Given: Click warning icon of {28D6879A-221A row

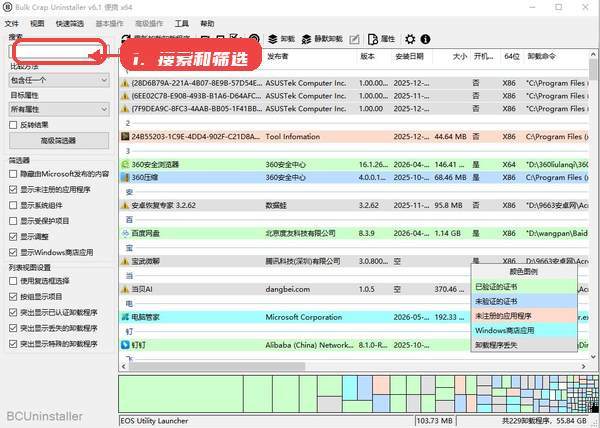Looking at the screenshot, I should point(125,83).
